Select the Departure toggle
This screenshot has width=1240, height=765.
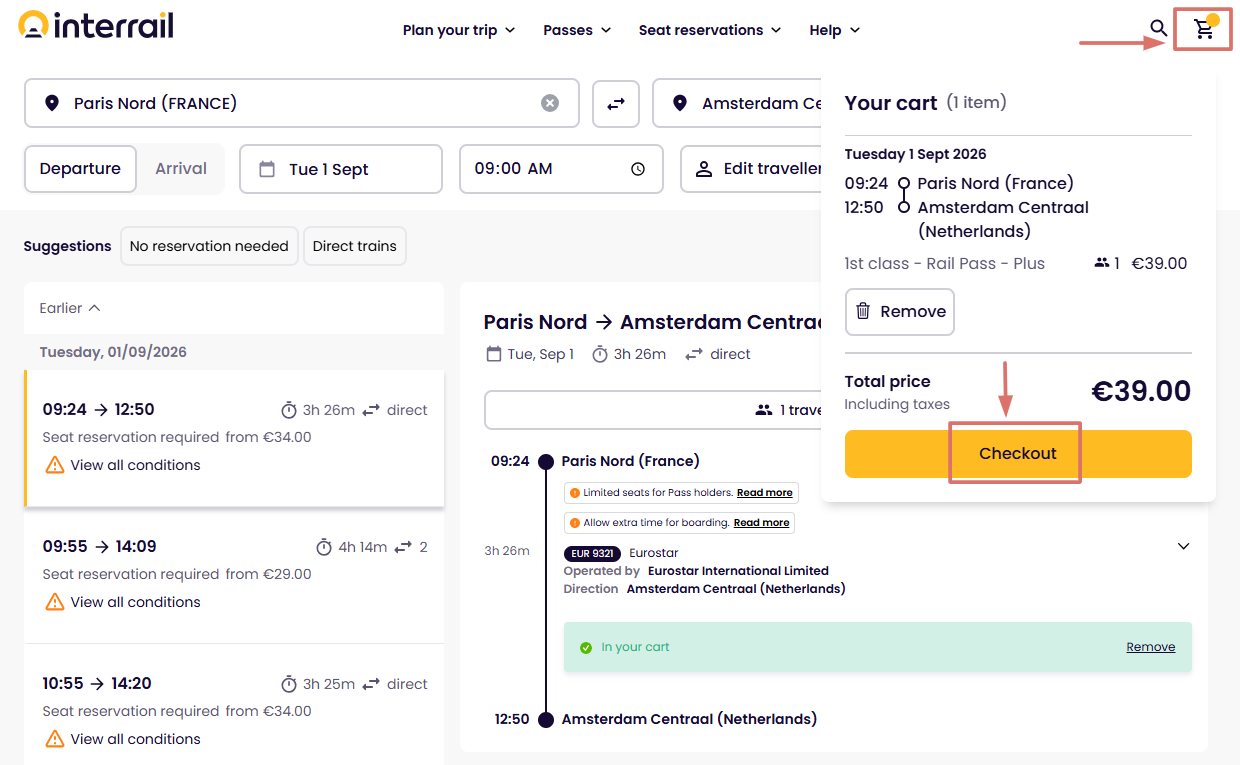pos(80,168)
